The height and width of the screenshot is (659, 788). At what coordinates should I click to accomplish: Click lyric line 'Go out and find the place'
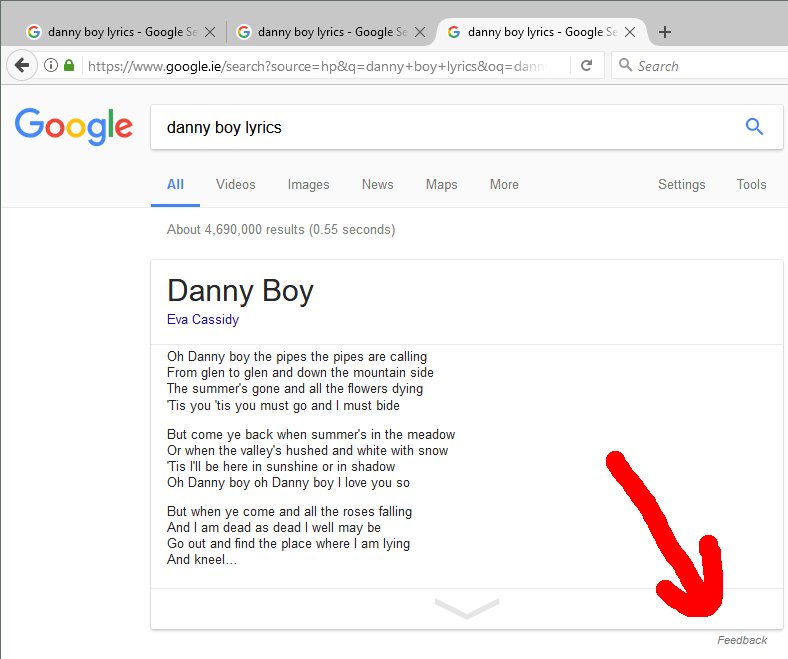(x=288, y=544)
